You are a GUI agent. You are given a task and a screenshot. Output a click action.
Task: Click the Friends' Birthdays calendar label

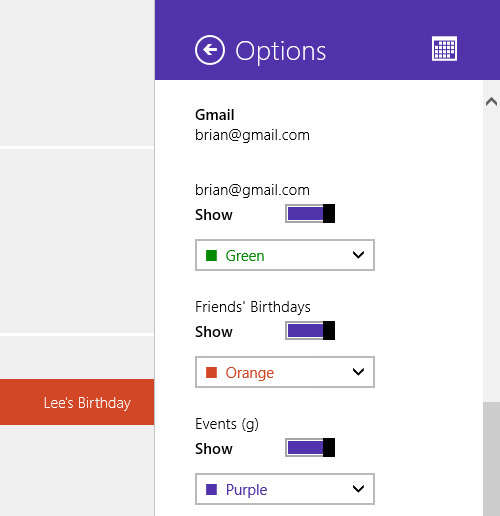[253, 307]
